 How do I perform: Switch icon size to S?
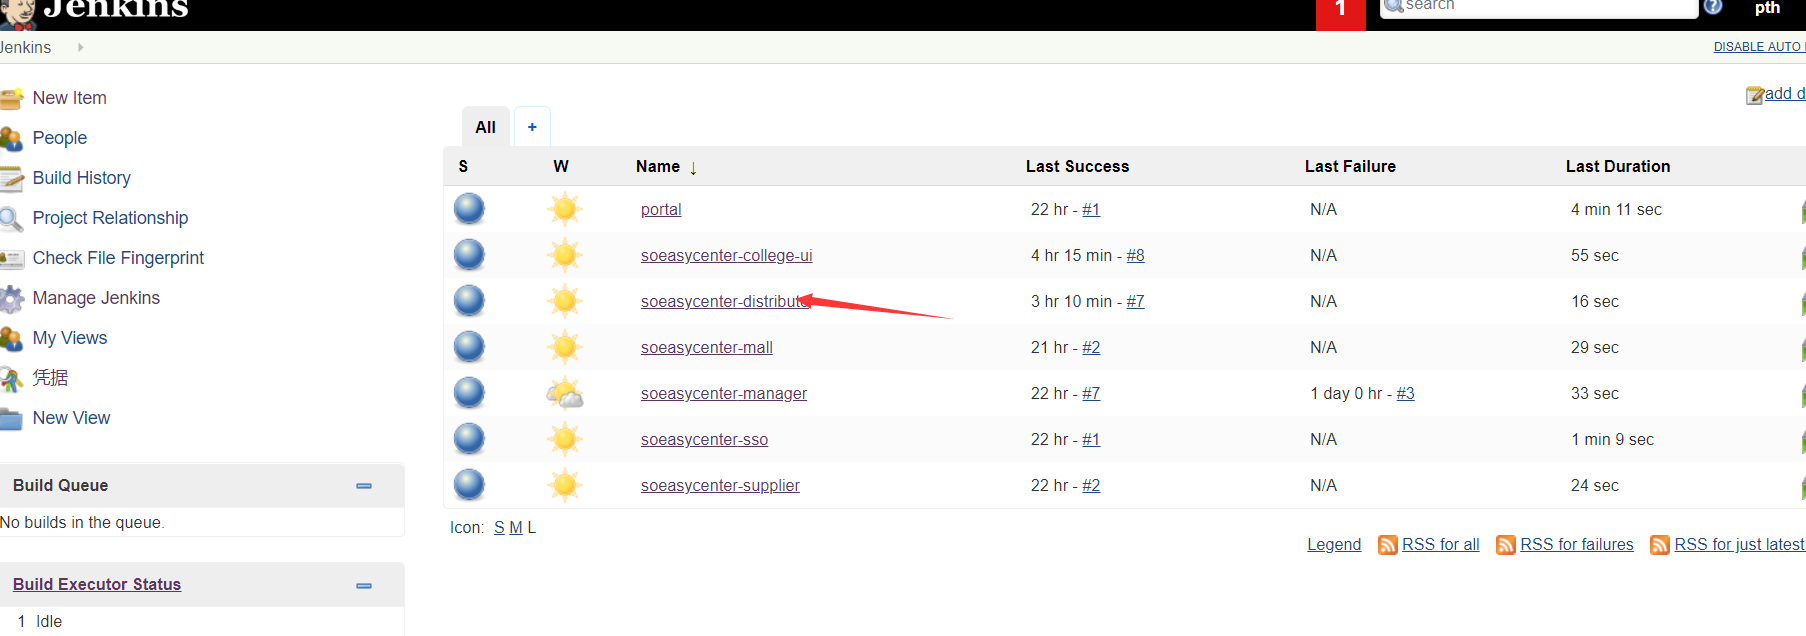pos(499,527)
